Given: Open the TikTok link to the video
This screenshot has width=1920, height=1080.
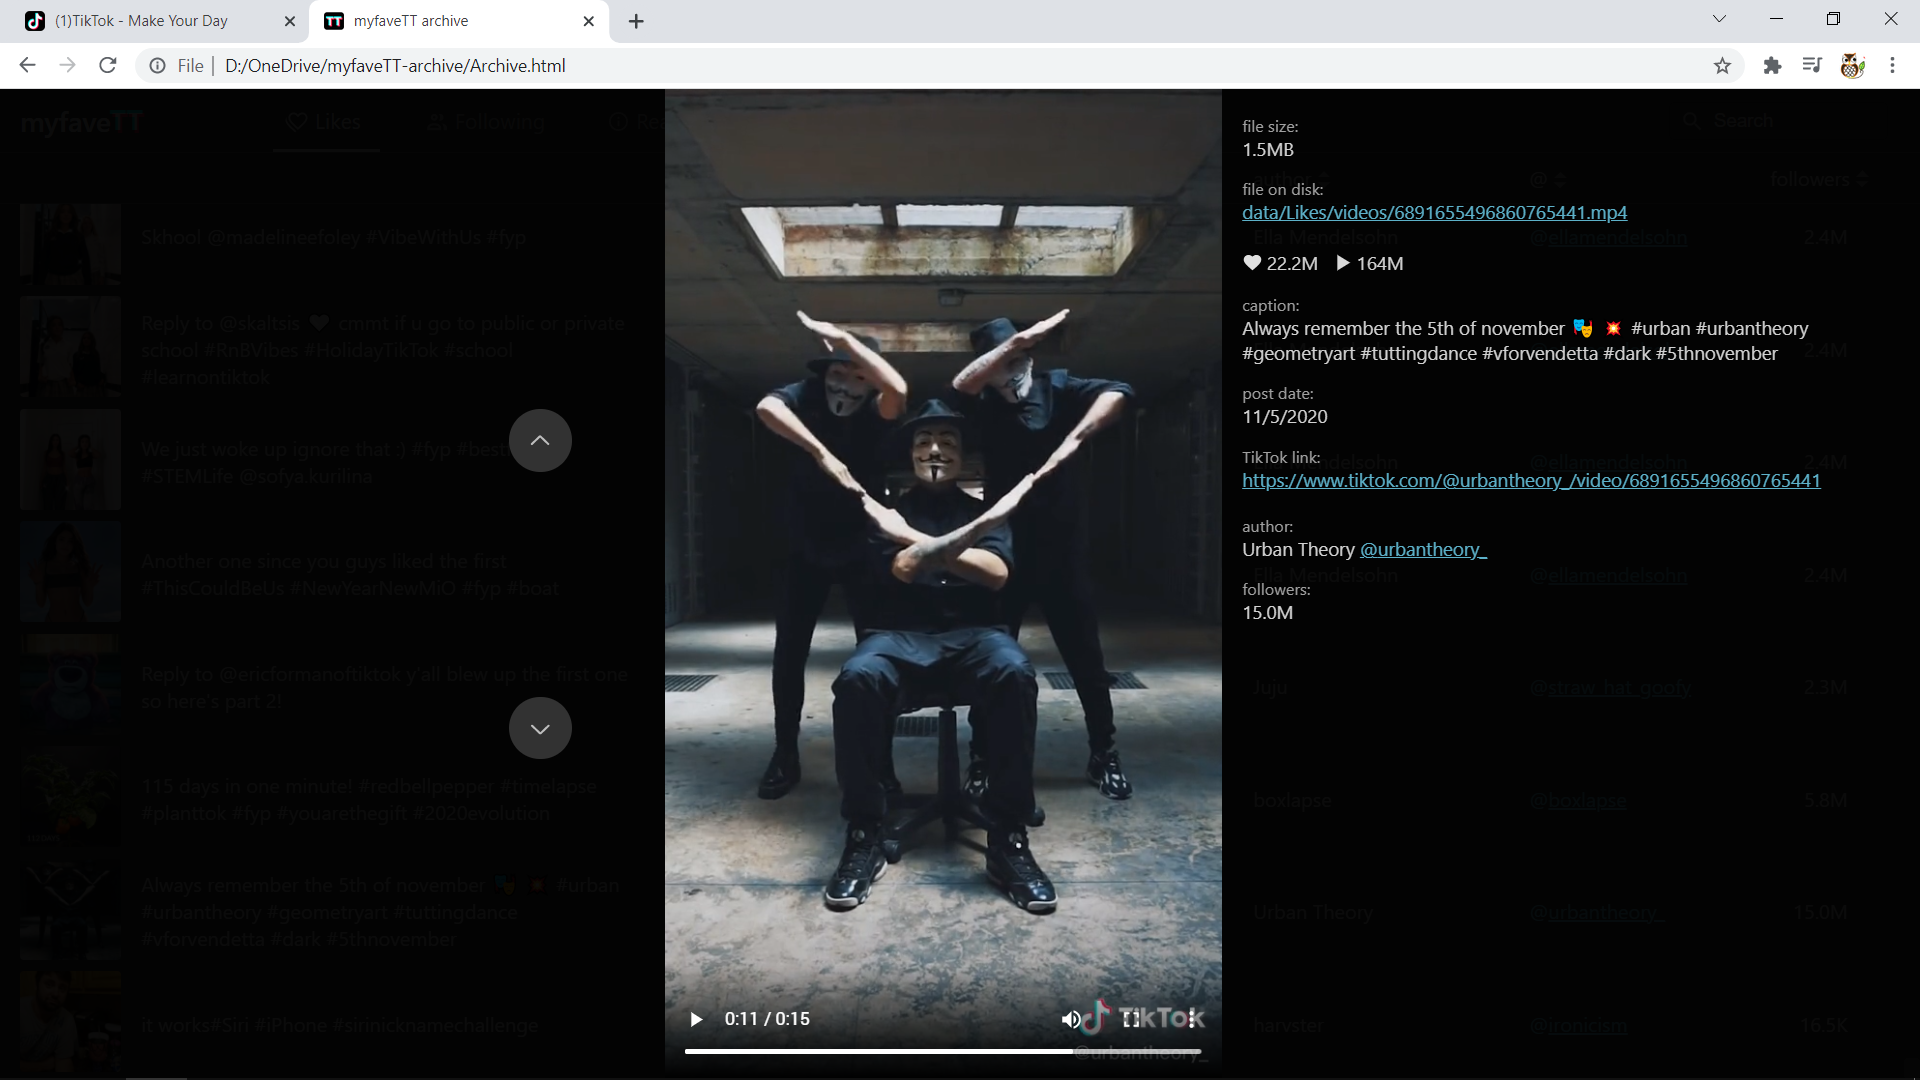Looking at the screenshot, I should click(x=1531, y=480).
